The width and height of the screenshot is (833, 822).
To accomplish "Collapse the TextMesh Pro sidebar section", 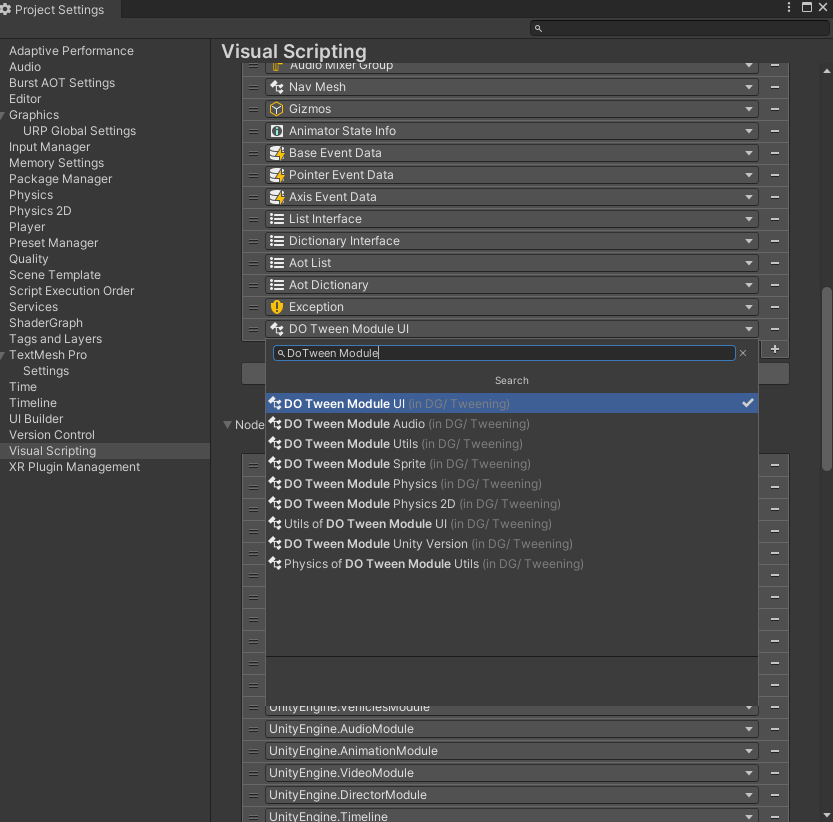I will [4, 355].
